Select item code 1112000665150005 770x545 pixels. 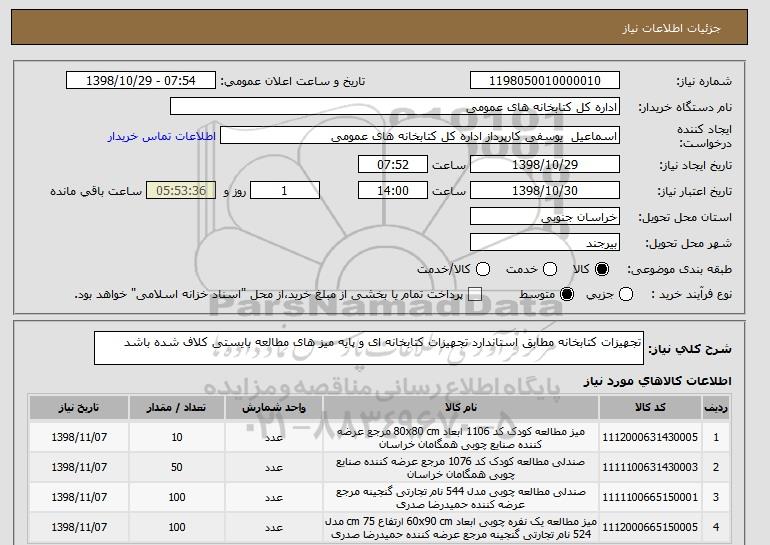click(x=650, y=527)
